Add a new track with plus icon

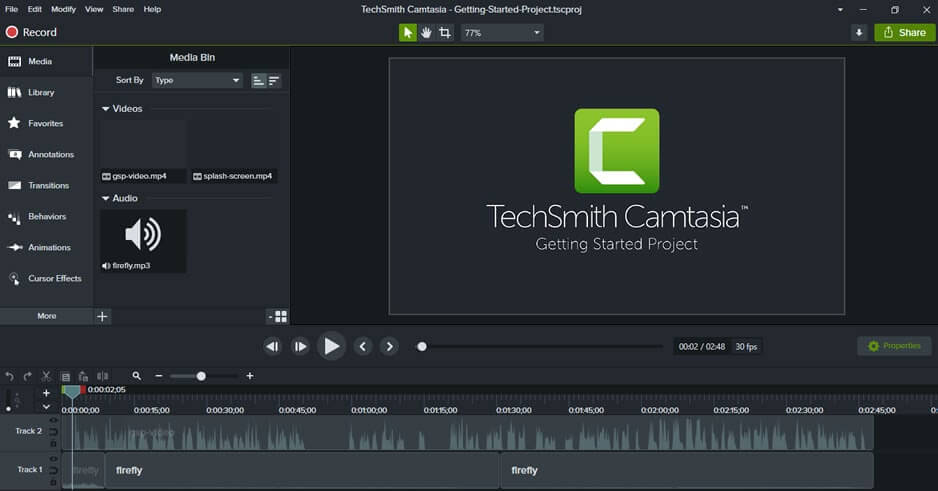pyautogui.click(x=46, y=393)
